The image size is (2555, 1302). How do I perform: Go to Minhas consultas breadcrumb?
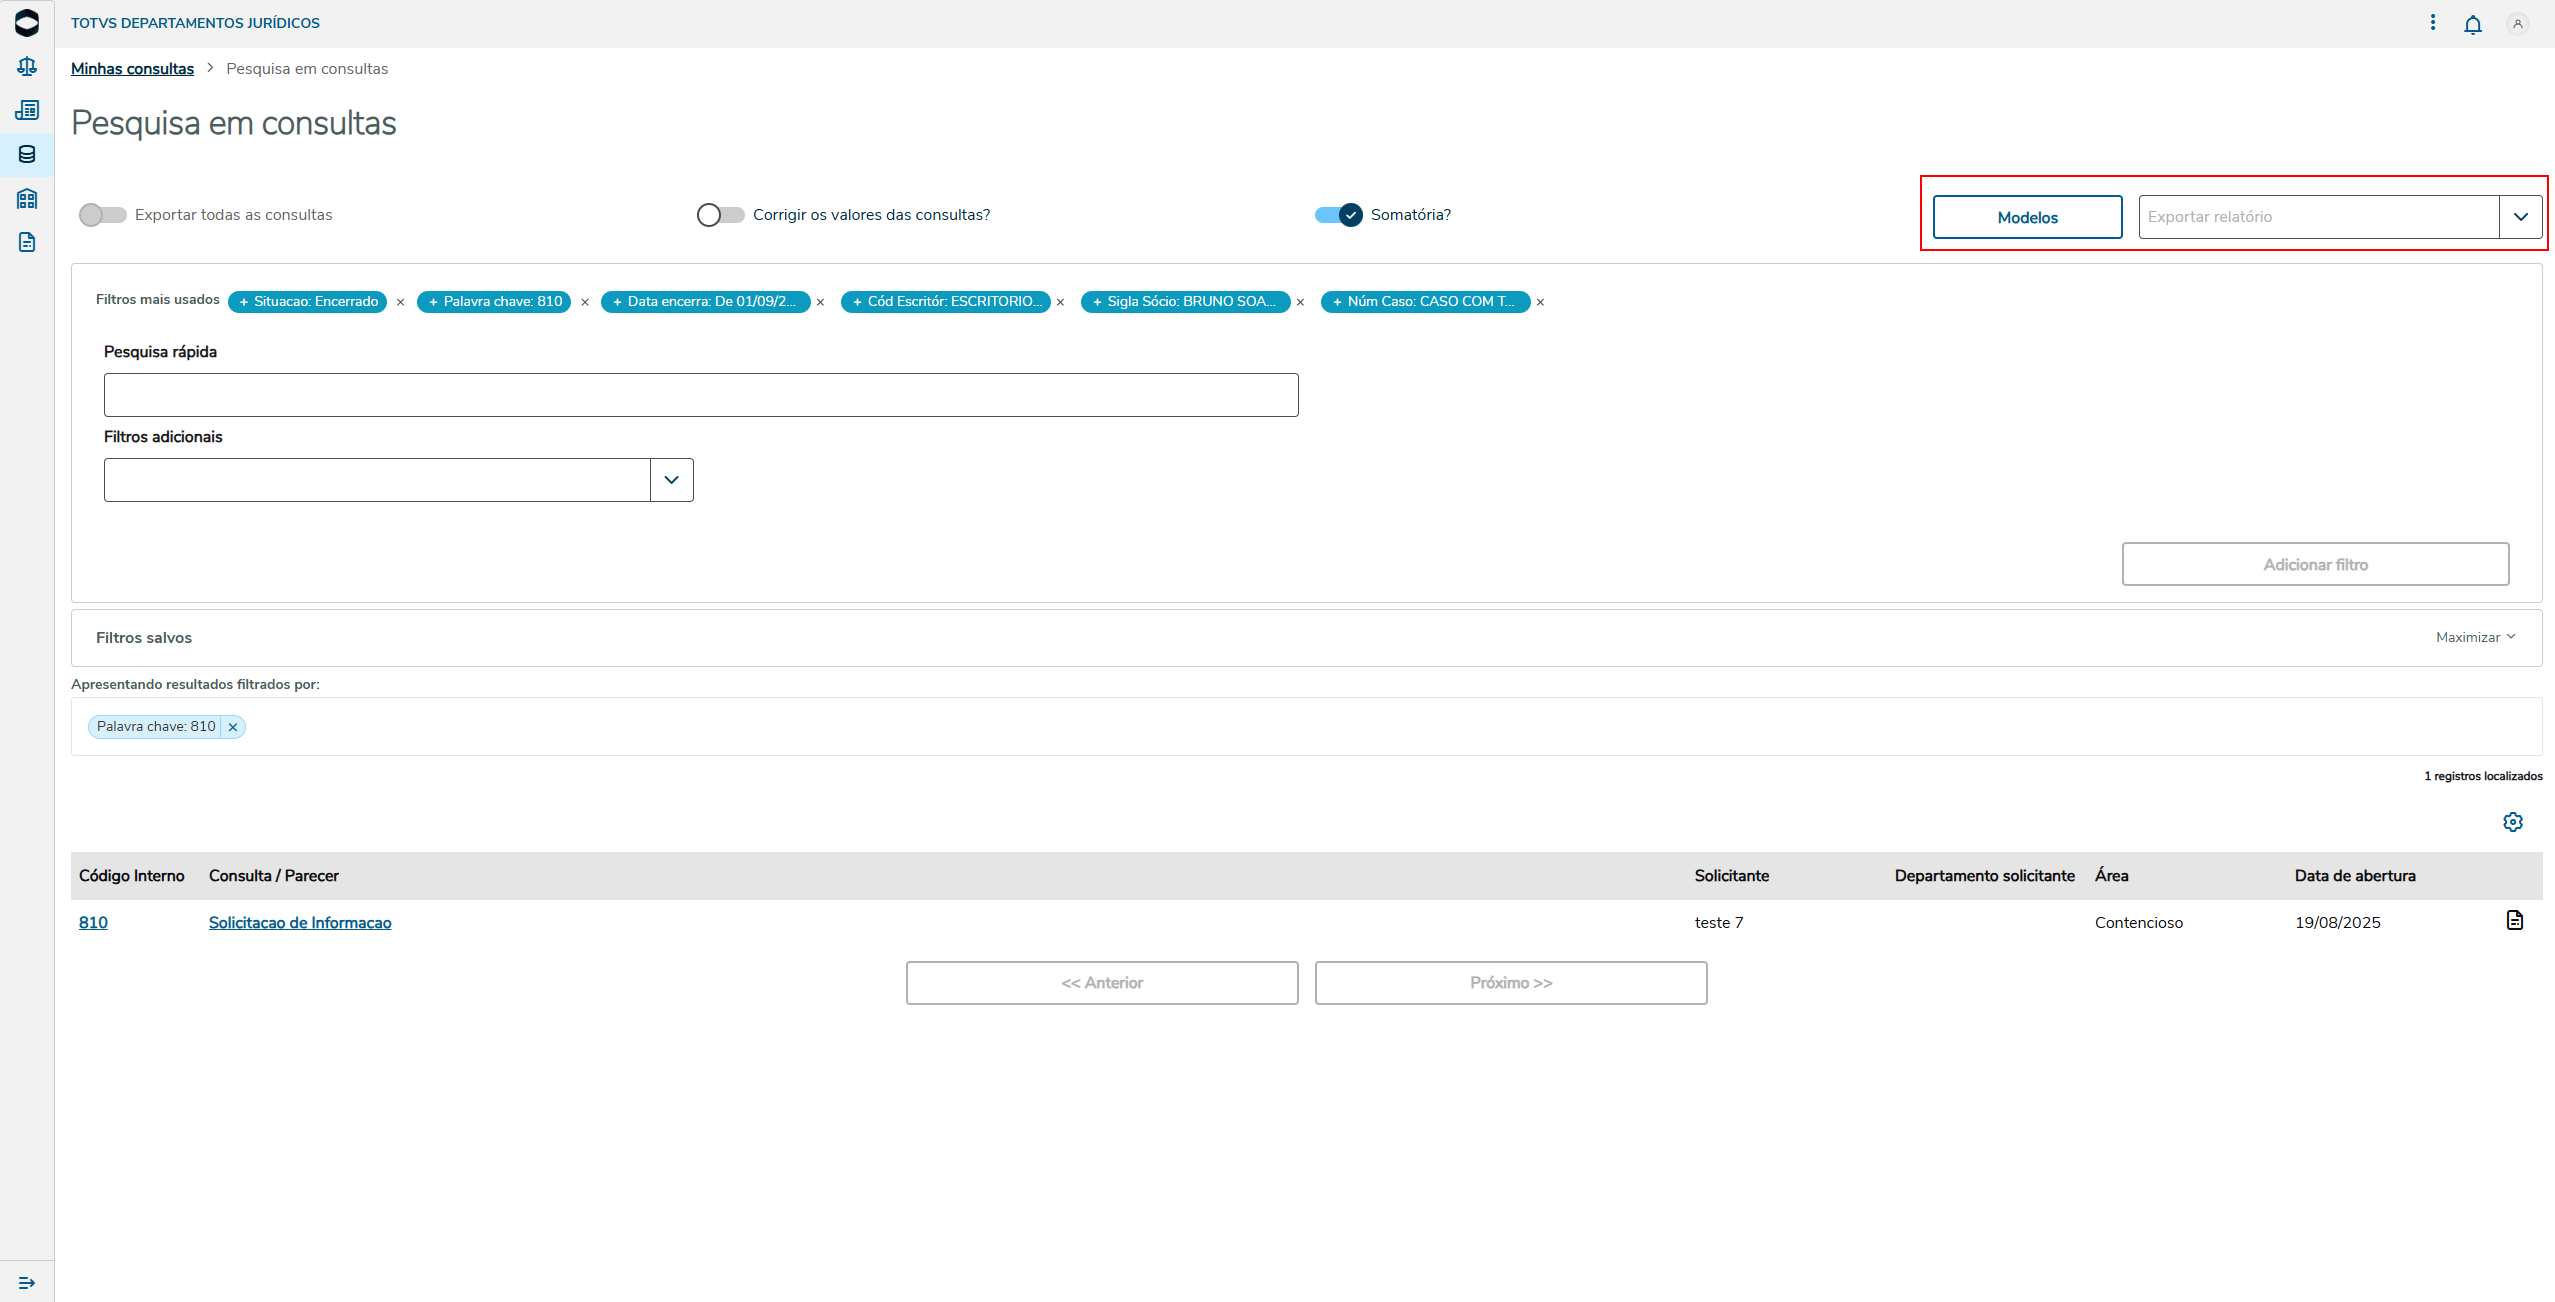132,69
